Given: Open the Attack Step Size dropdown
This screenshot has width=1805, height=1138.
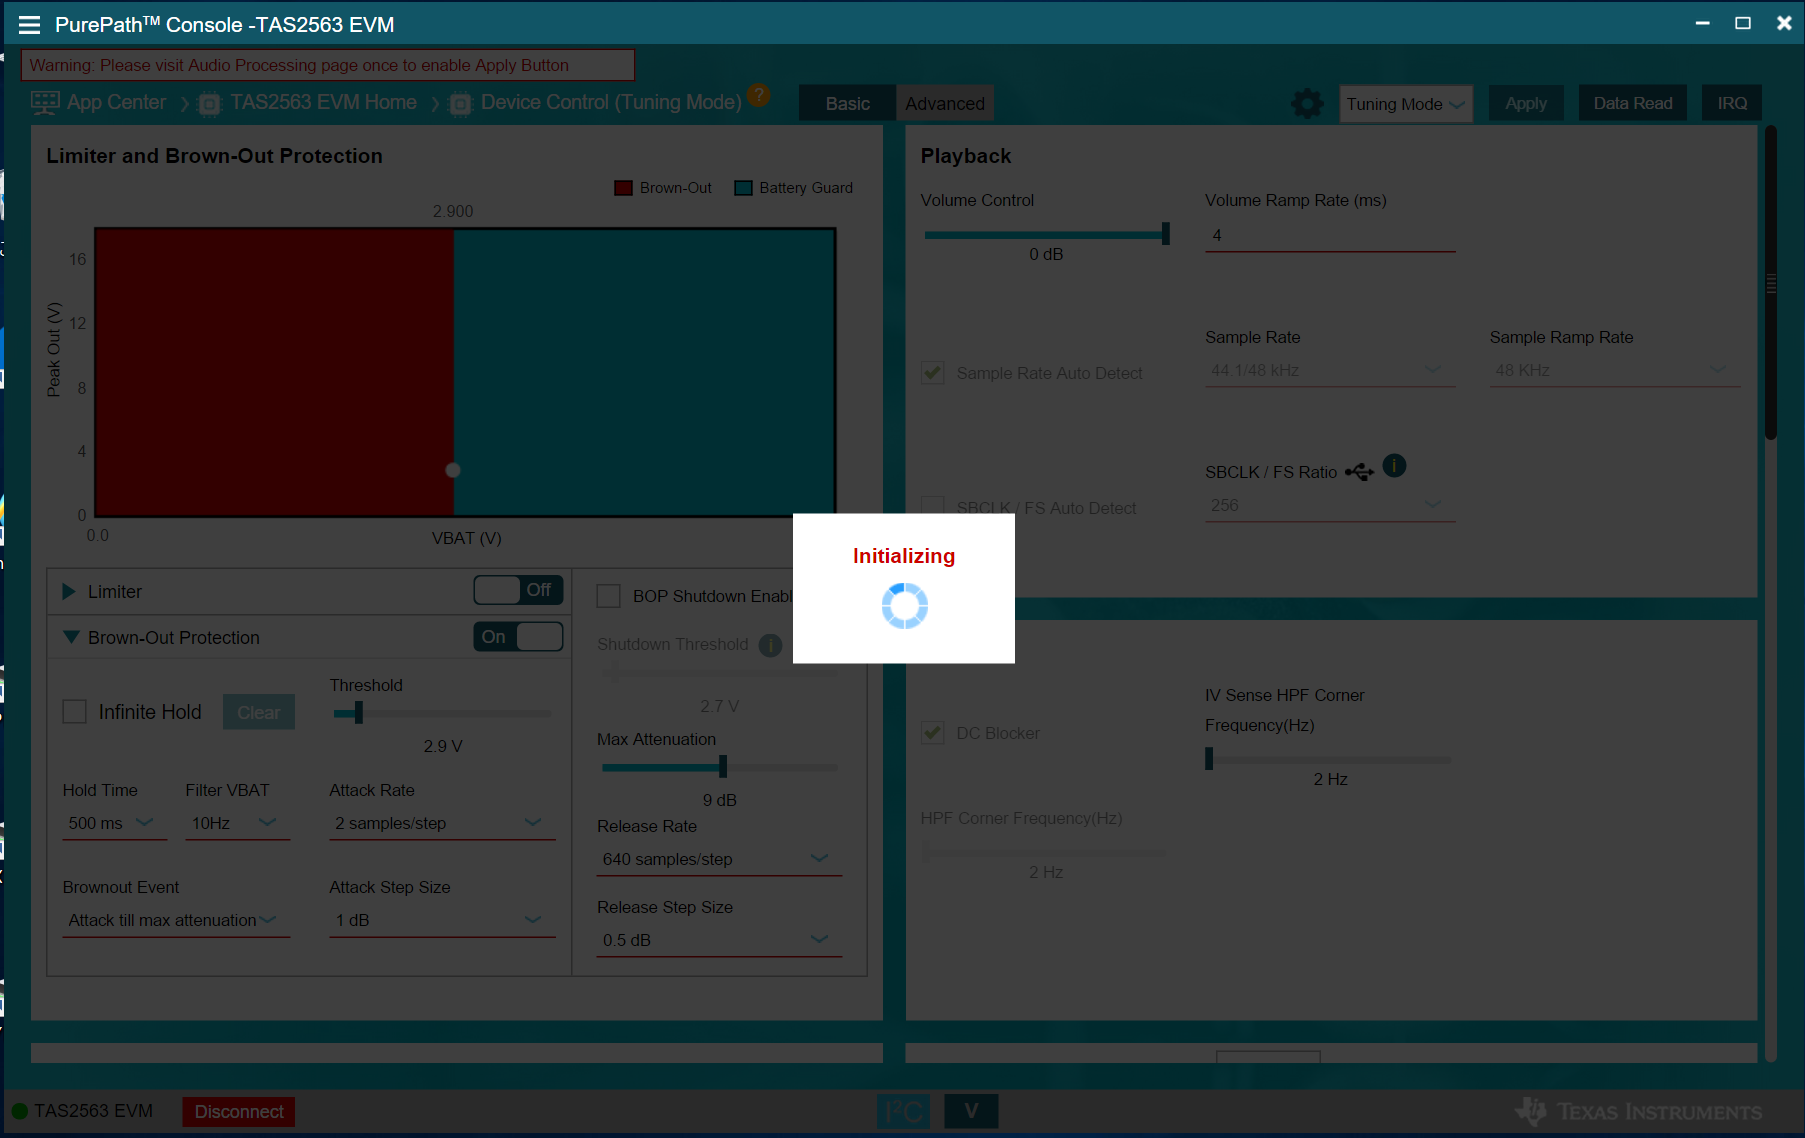Looking at the screenshot, I should pos(442,920).
